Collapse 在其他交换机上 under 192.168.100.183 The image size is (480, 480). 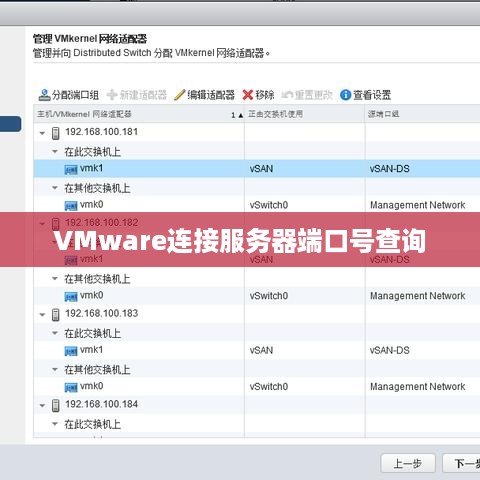pos(55,369)
